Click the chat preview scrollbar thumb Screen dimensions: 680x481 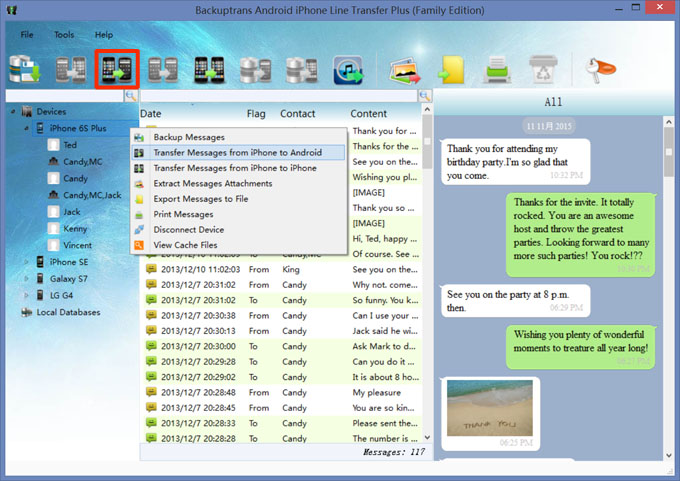[x=669, y=153]
